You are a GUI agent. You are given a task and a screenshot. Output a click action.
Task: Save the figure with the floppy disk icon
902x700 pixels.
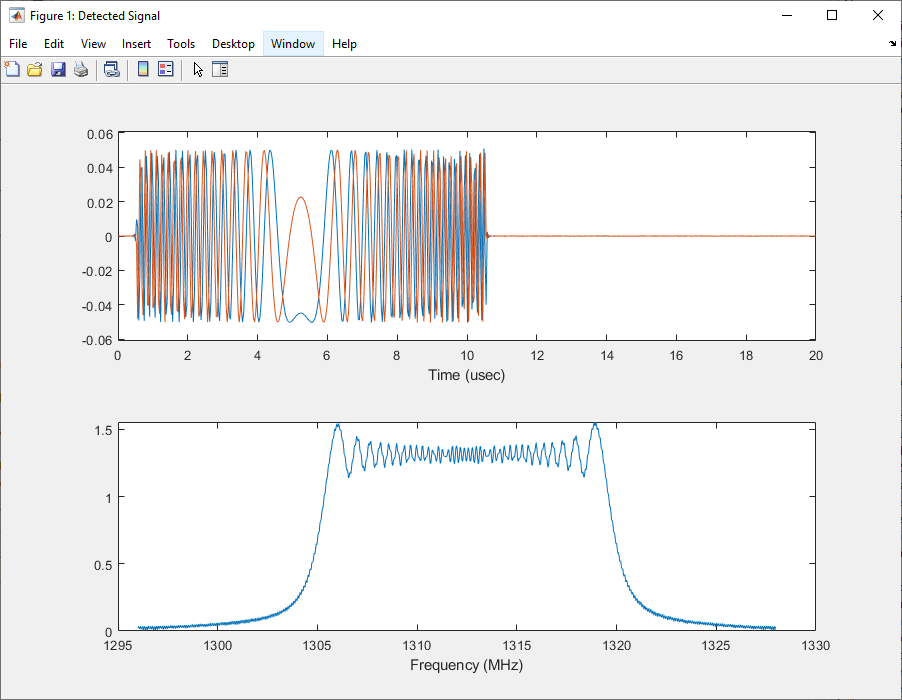pos(58,69)
